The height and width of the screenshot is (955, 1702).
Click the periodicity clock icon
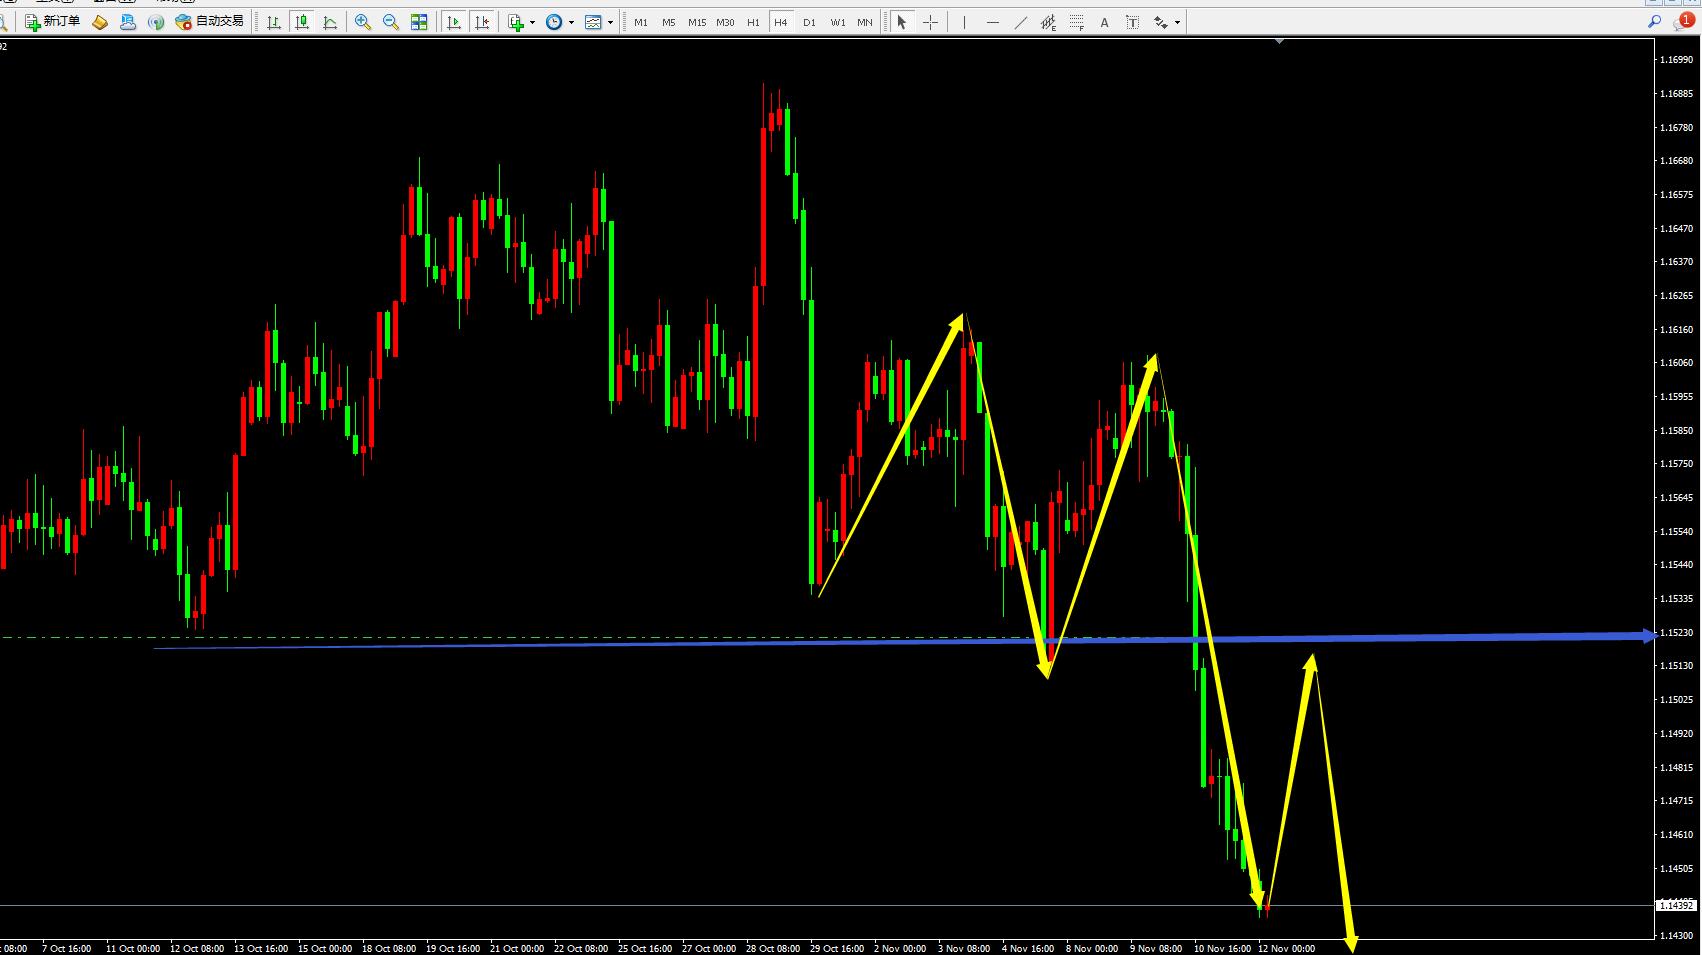point(554,21)
